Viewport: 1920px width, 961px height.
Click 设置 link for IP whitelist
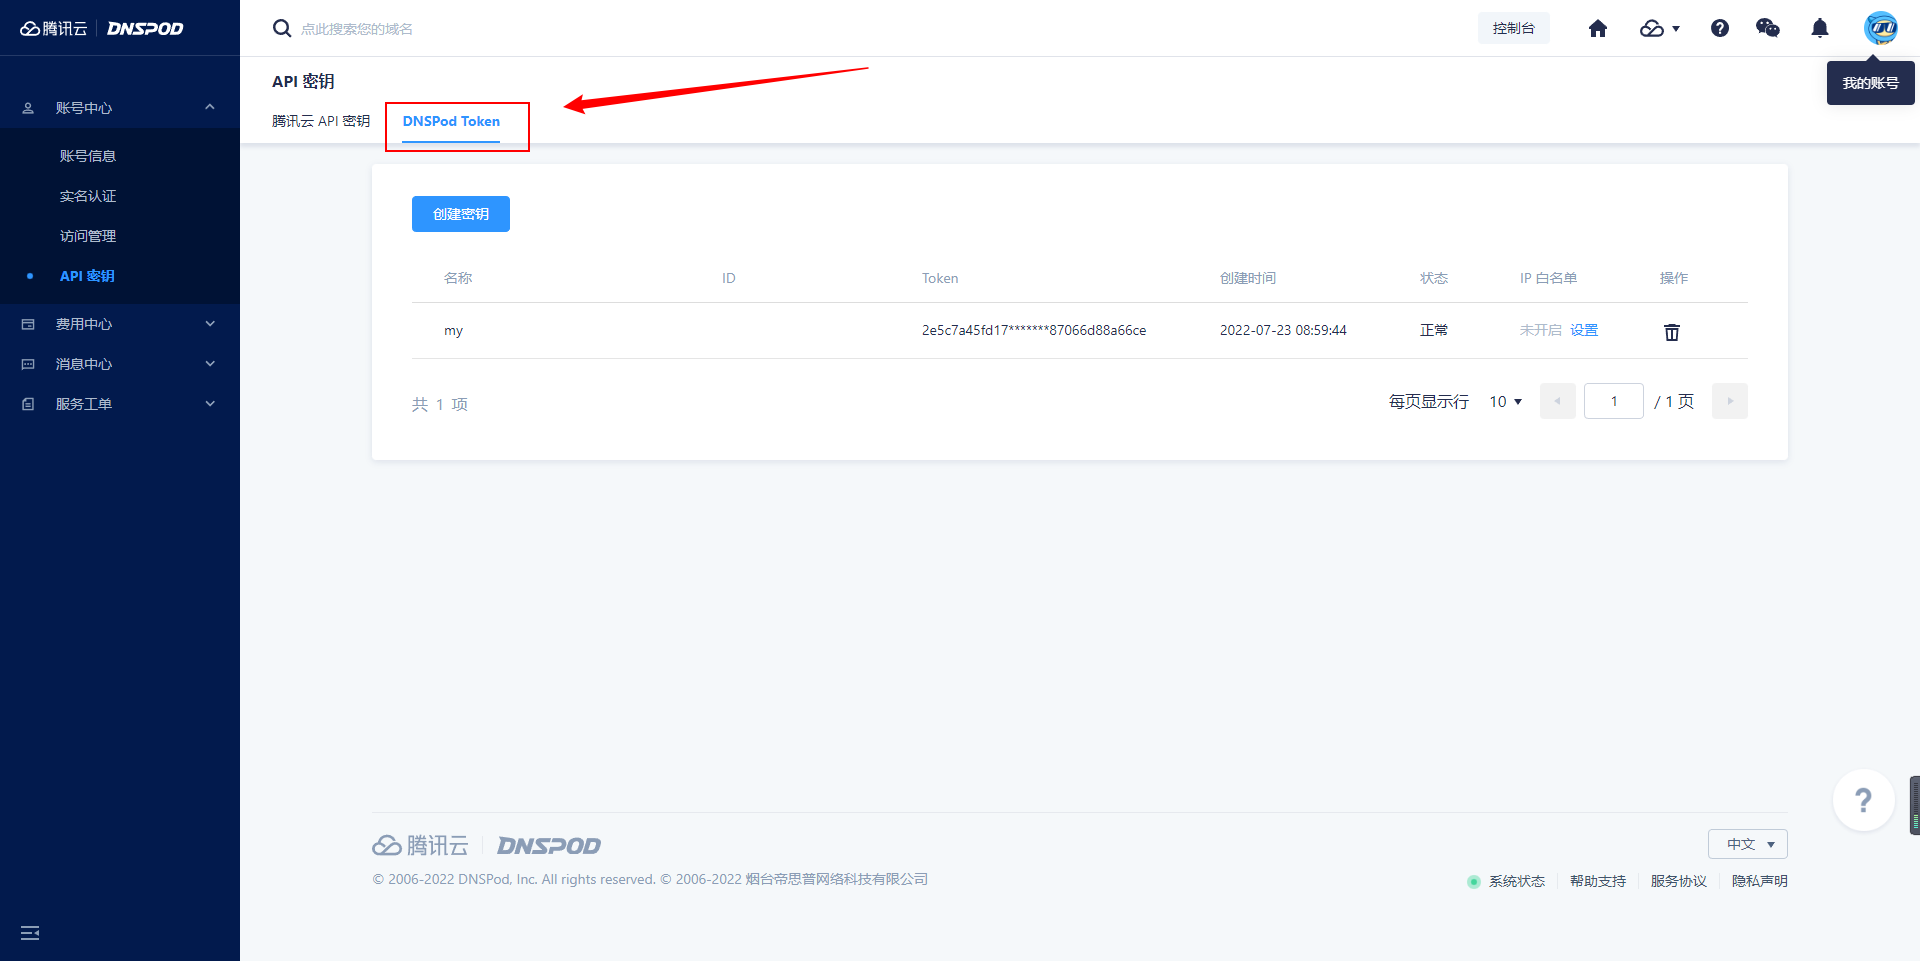[x=1584, y=330]
